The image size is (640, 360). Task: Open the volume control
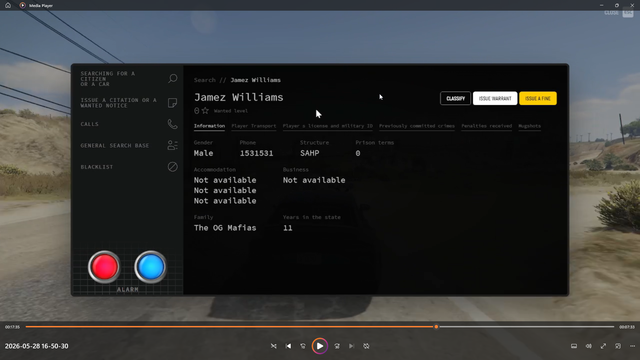coord(589,346)
